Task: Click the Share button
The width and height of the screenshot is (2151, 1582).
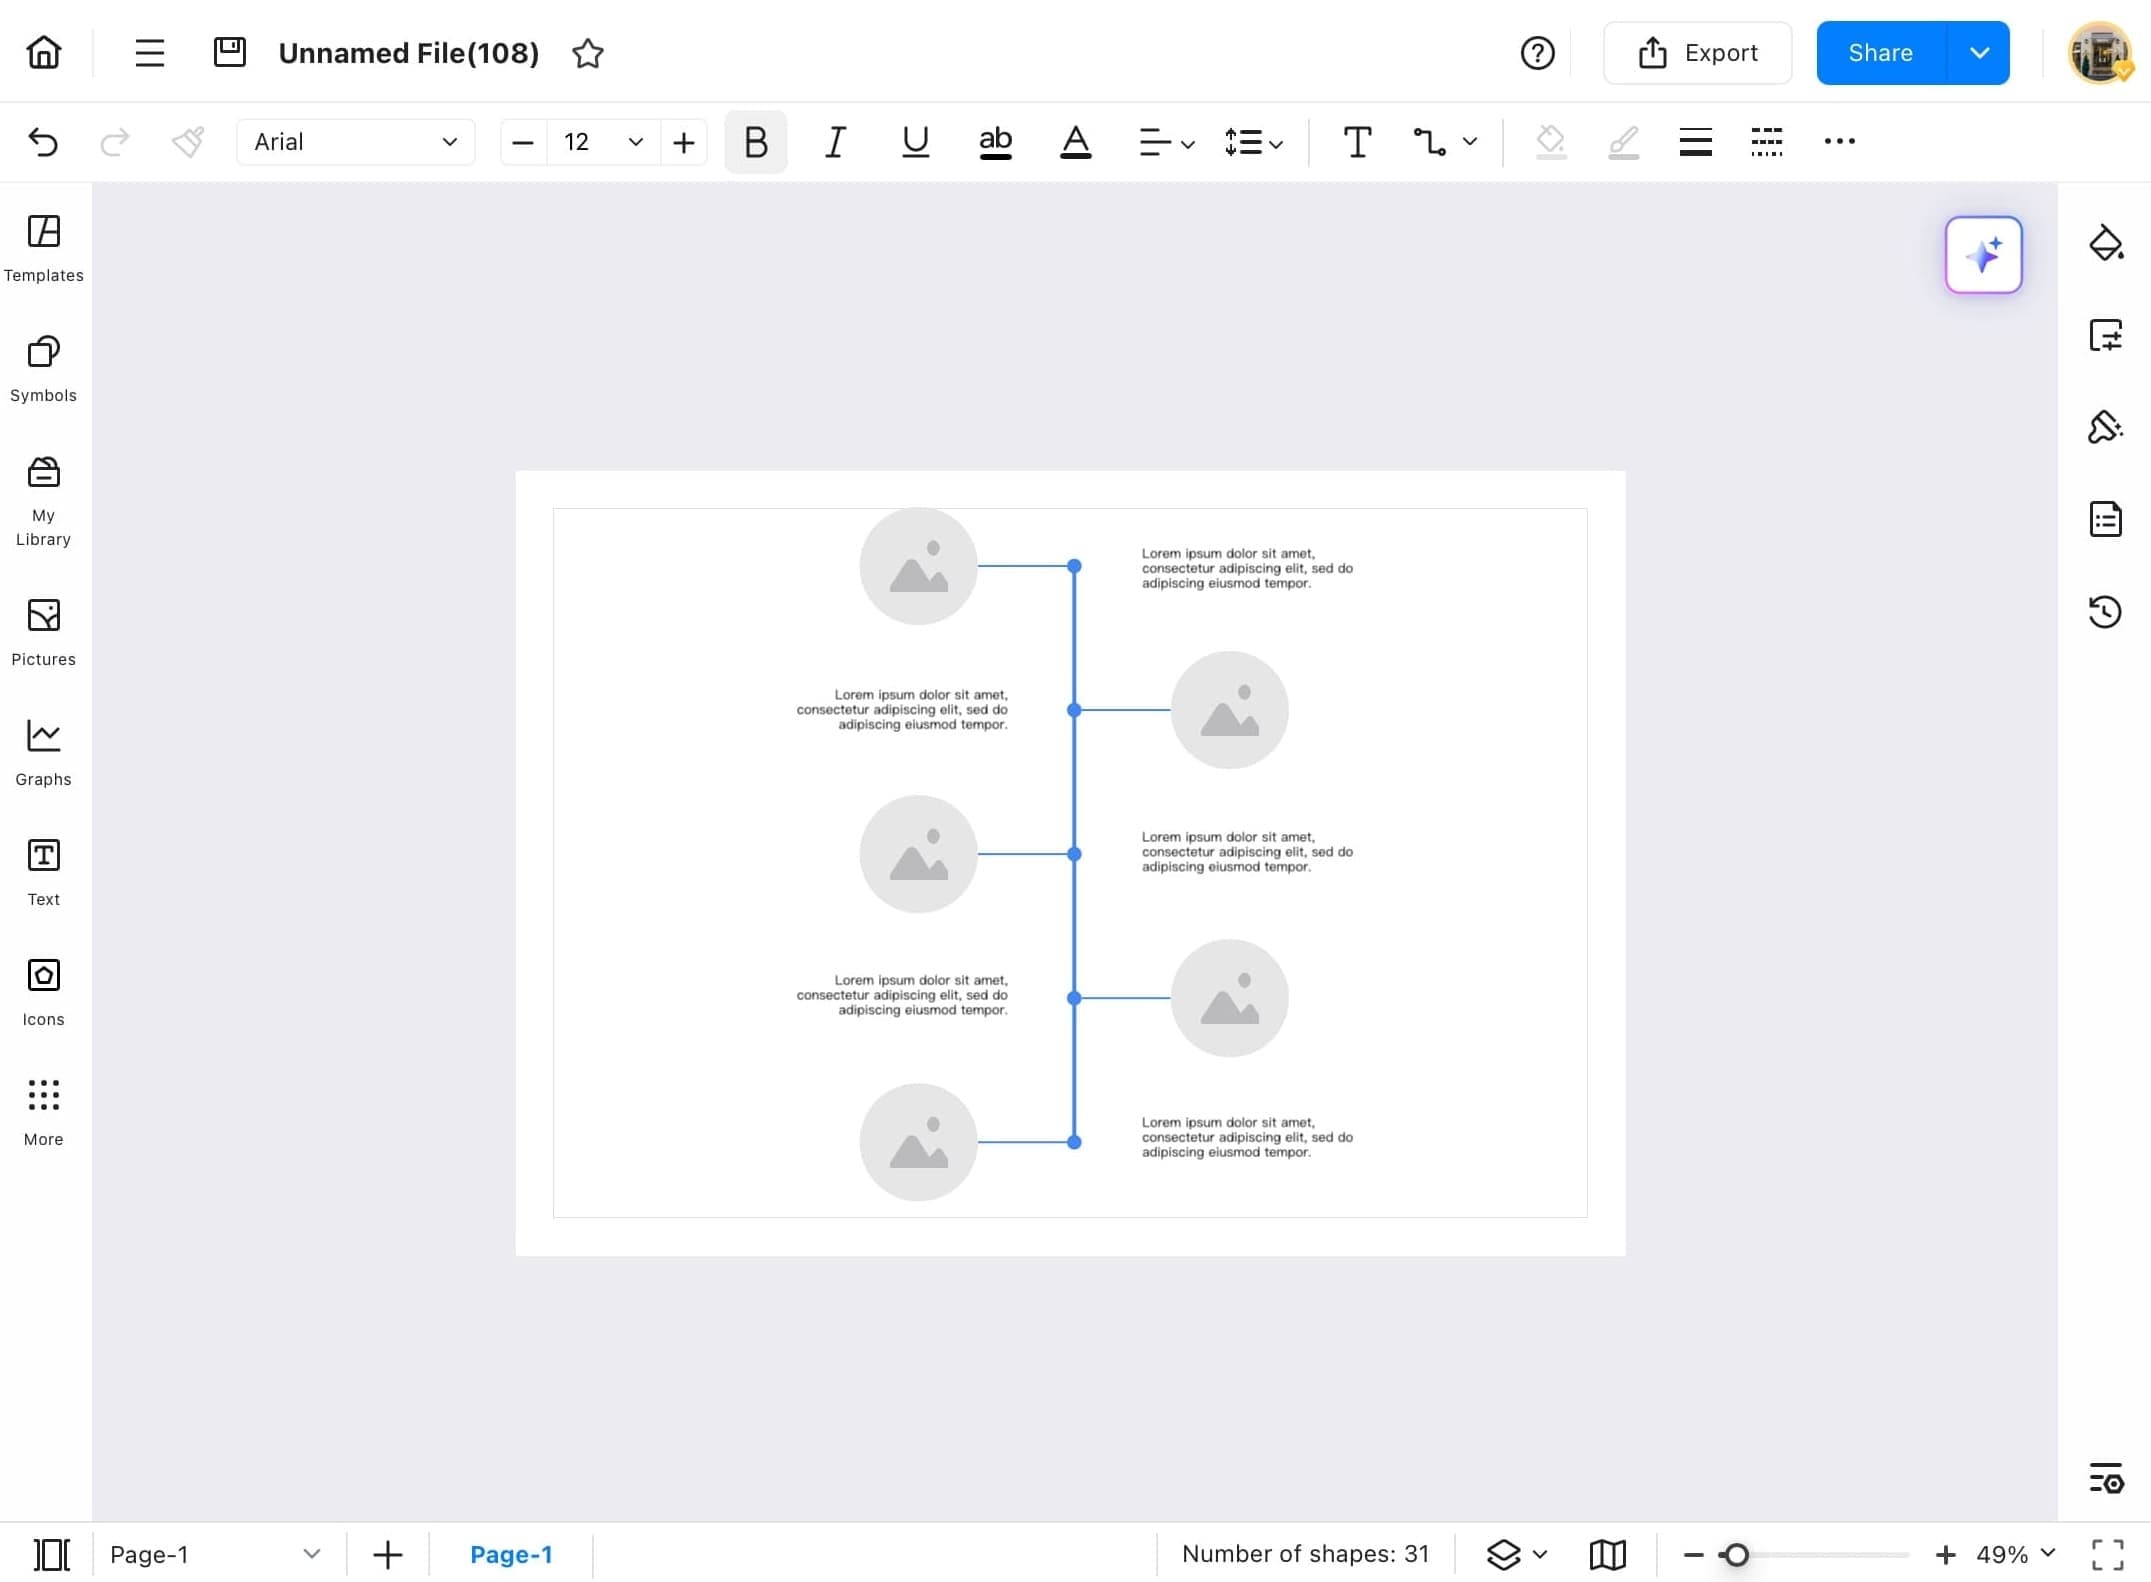Action: tap(1879, 53)
